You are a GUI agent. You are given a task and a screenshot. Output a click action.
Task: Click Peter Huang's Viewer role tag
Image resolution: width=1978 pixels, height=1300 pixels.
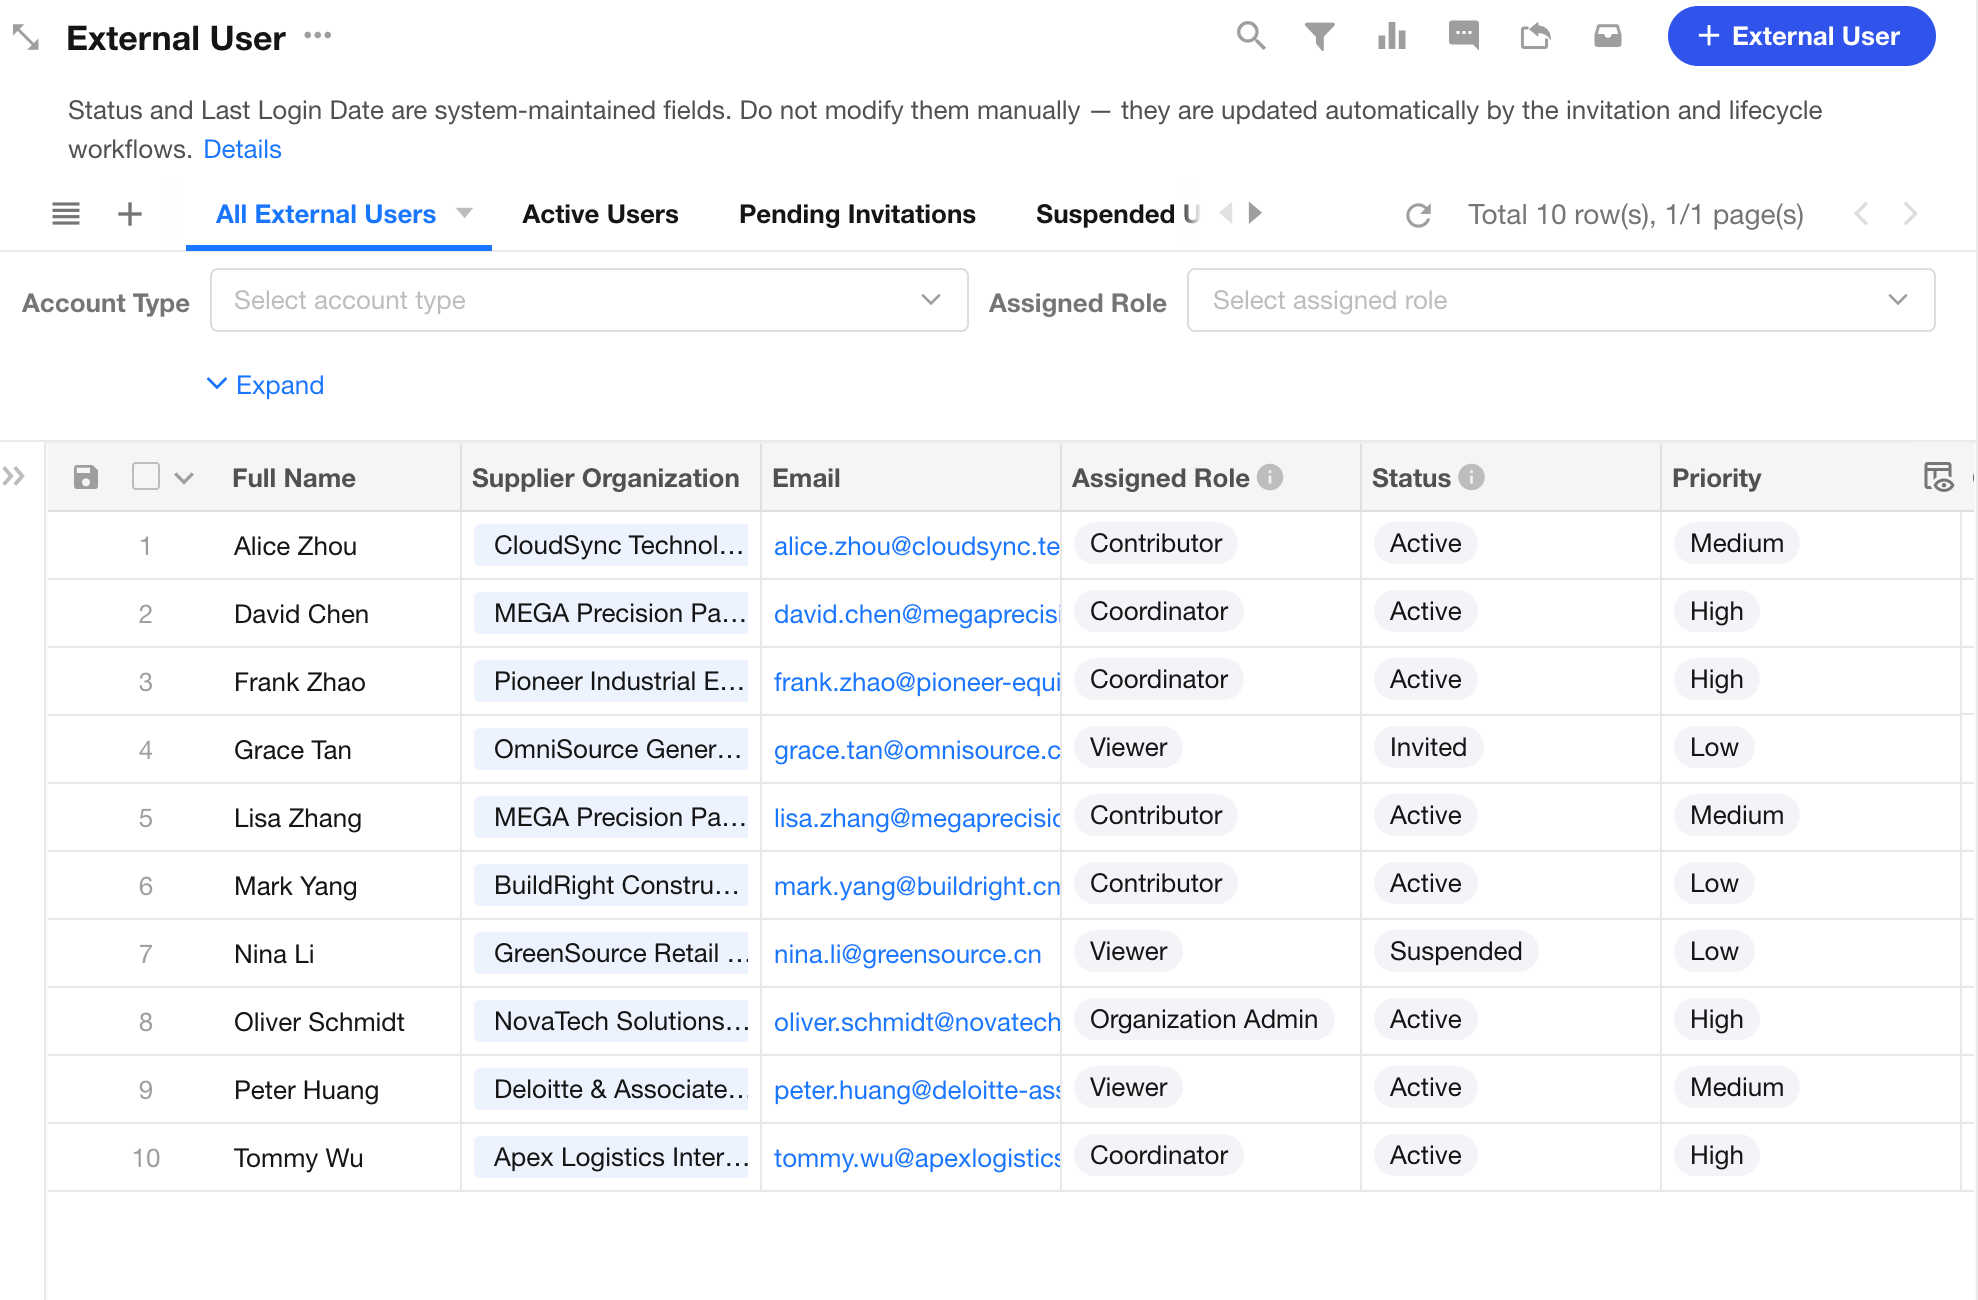coord(1128,1087)
